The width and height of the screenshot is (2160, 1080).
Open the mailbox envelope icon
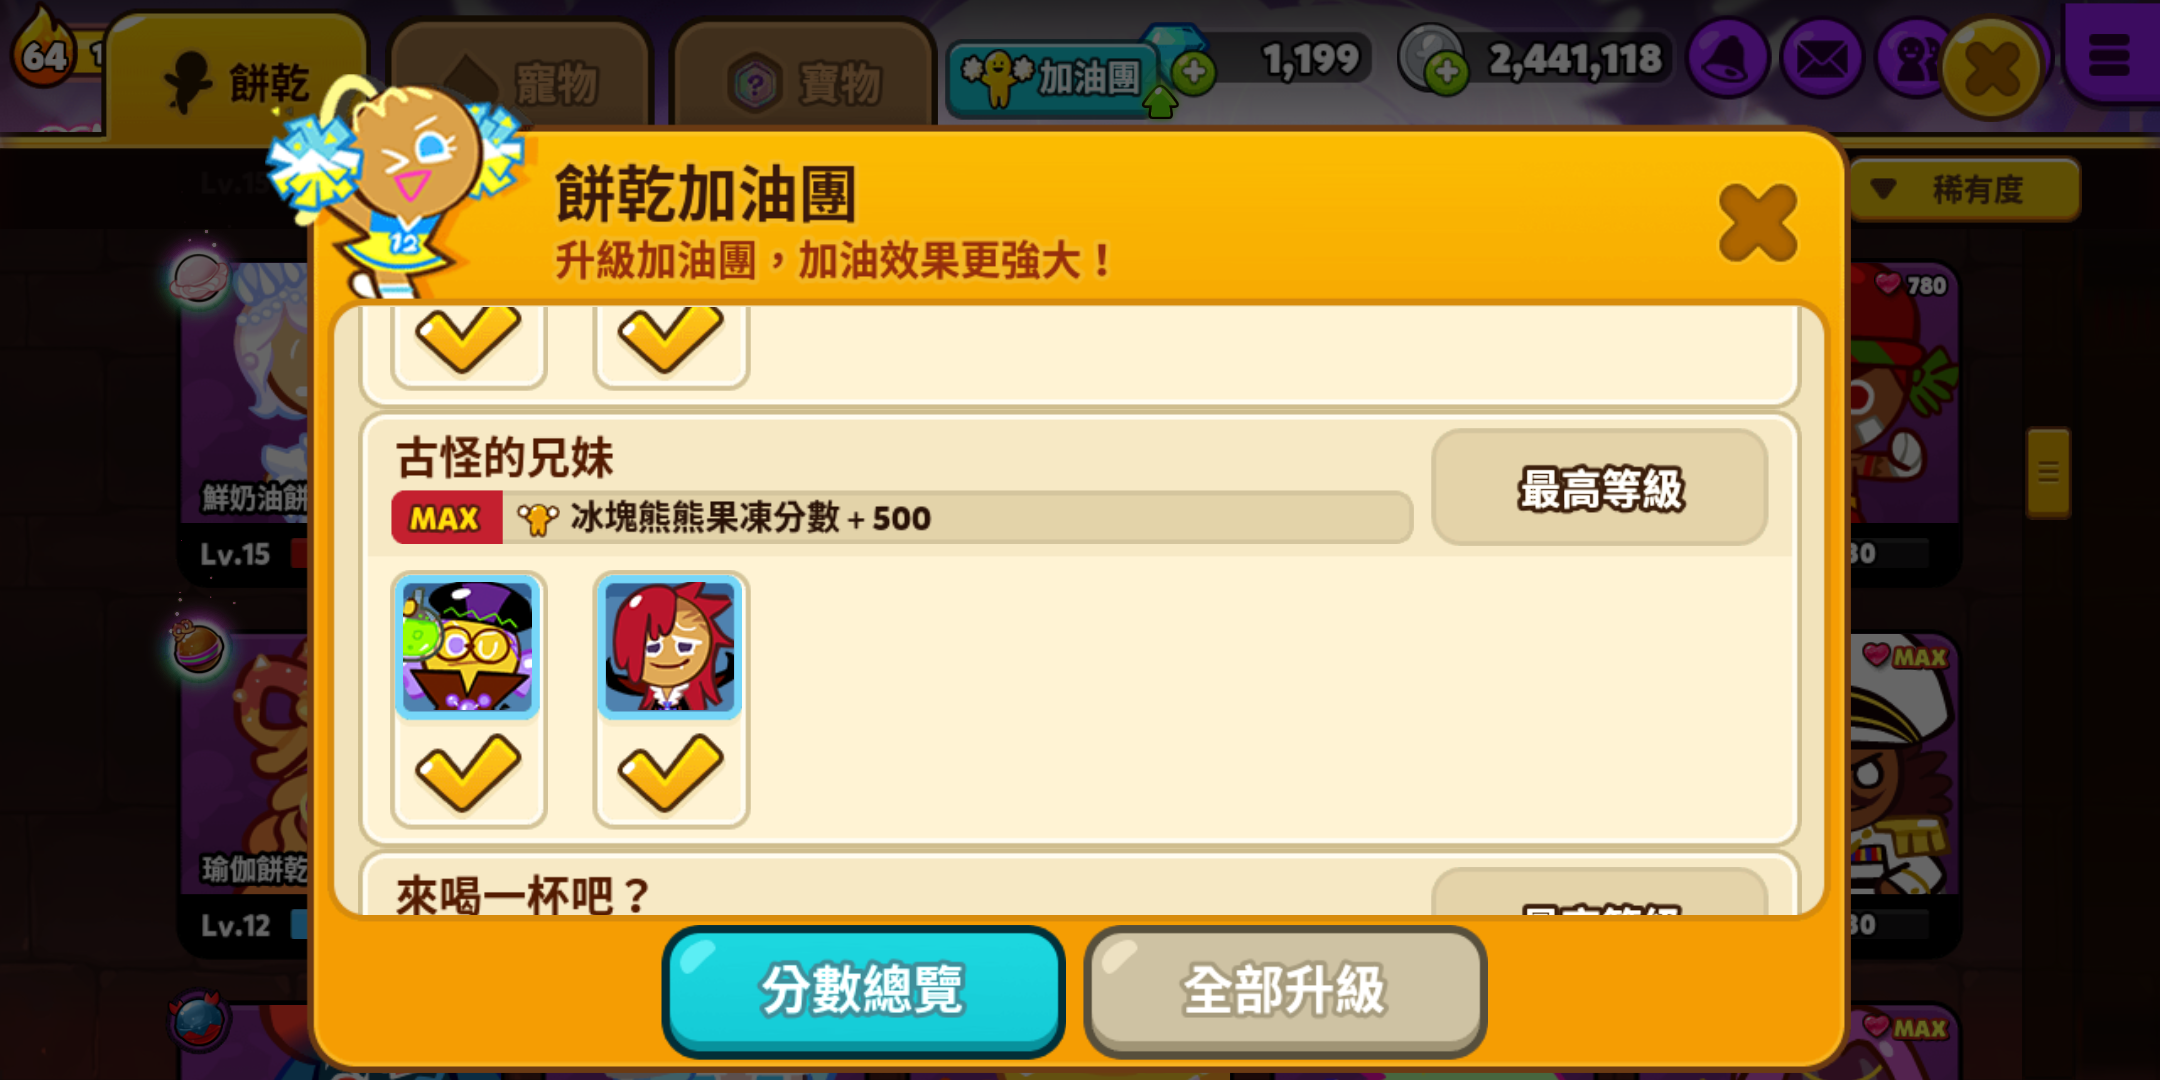coord(1822,58)
